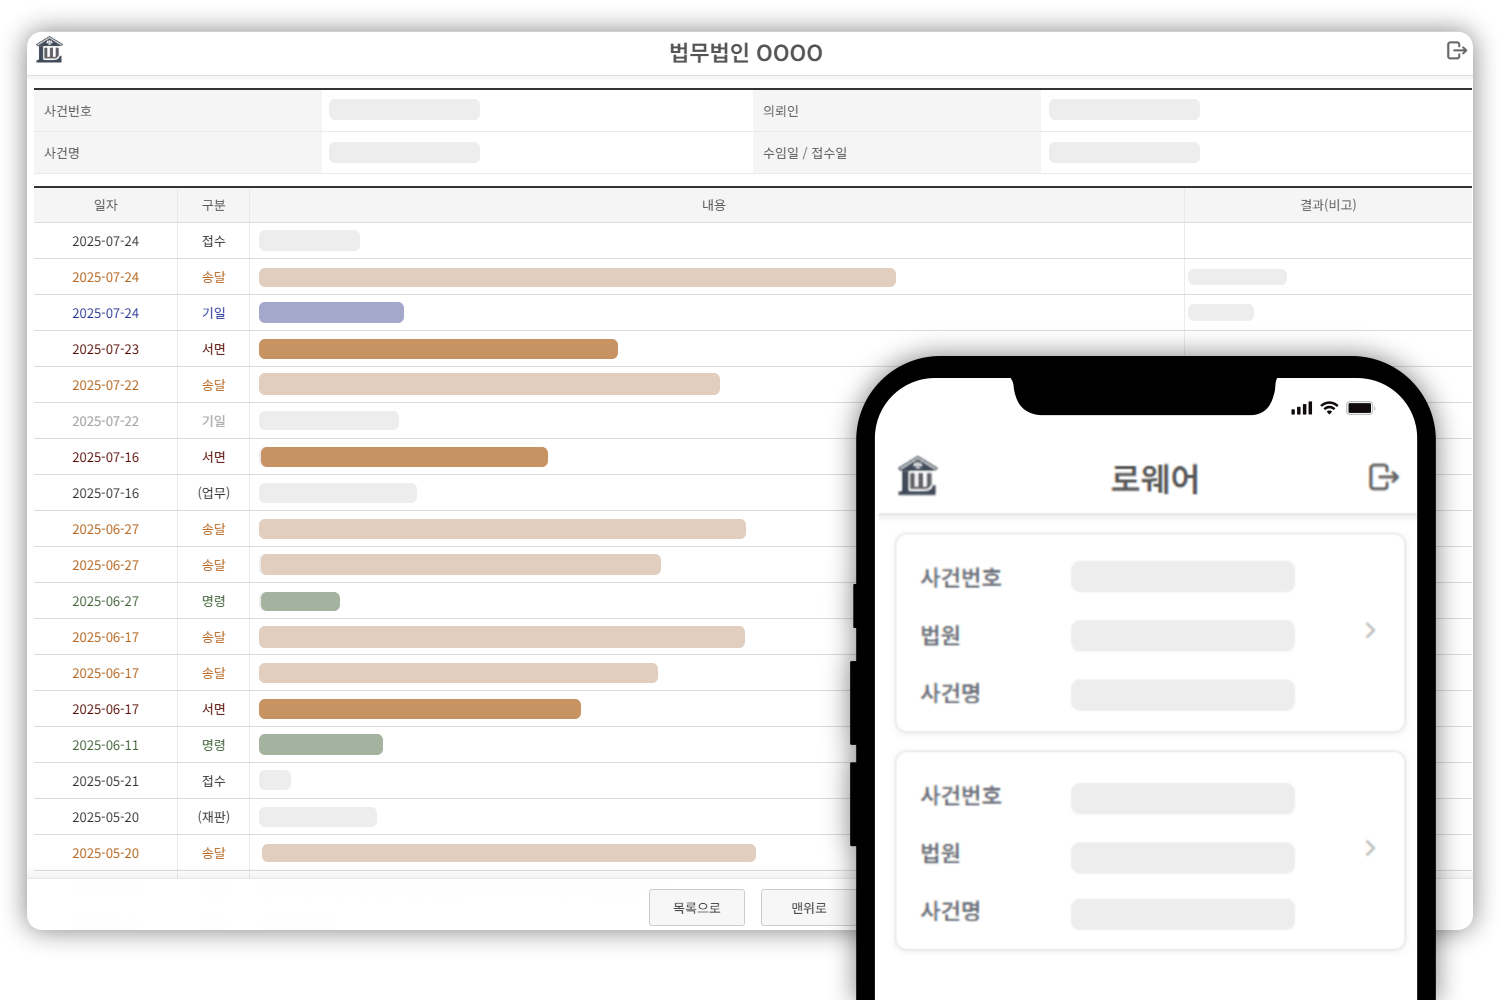Tap the courthouse icon in the phone app
Screen dimensions: 1500x1000
[917, 477]
